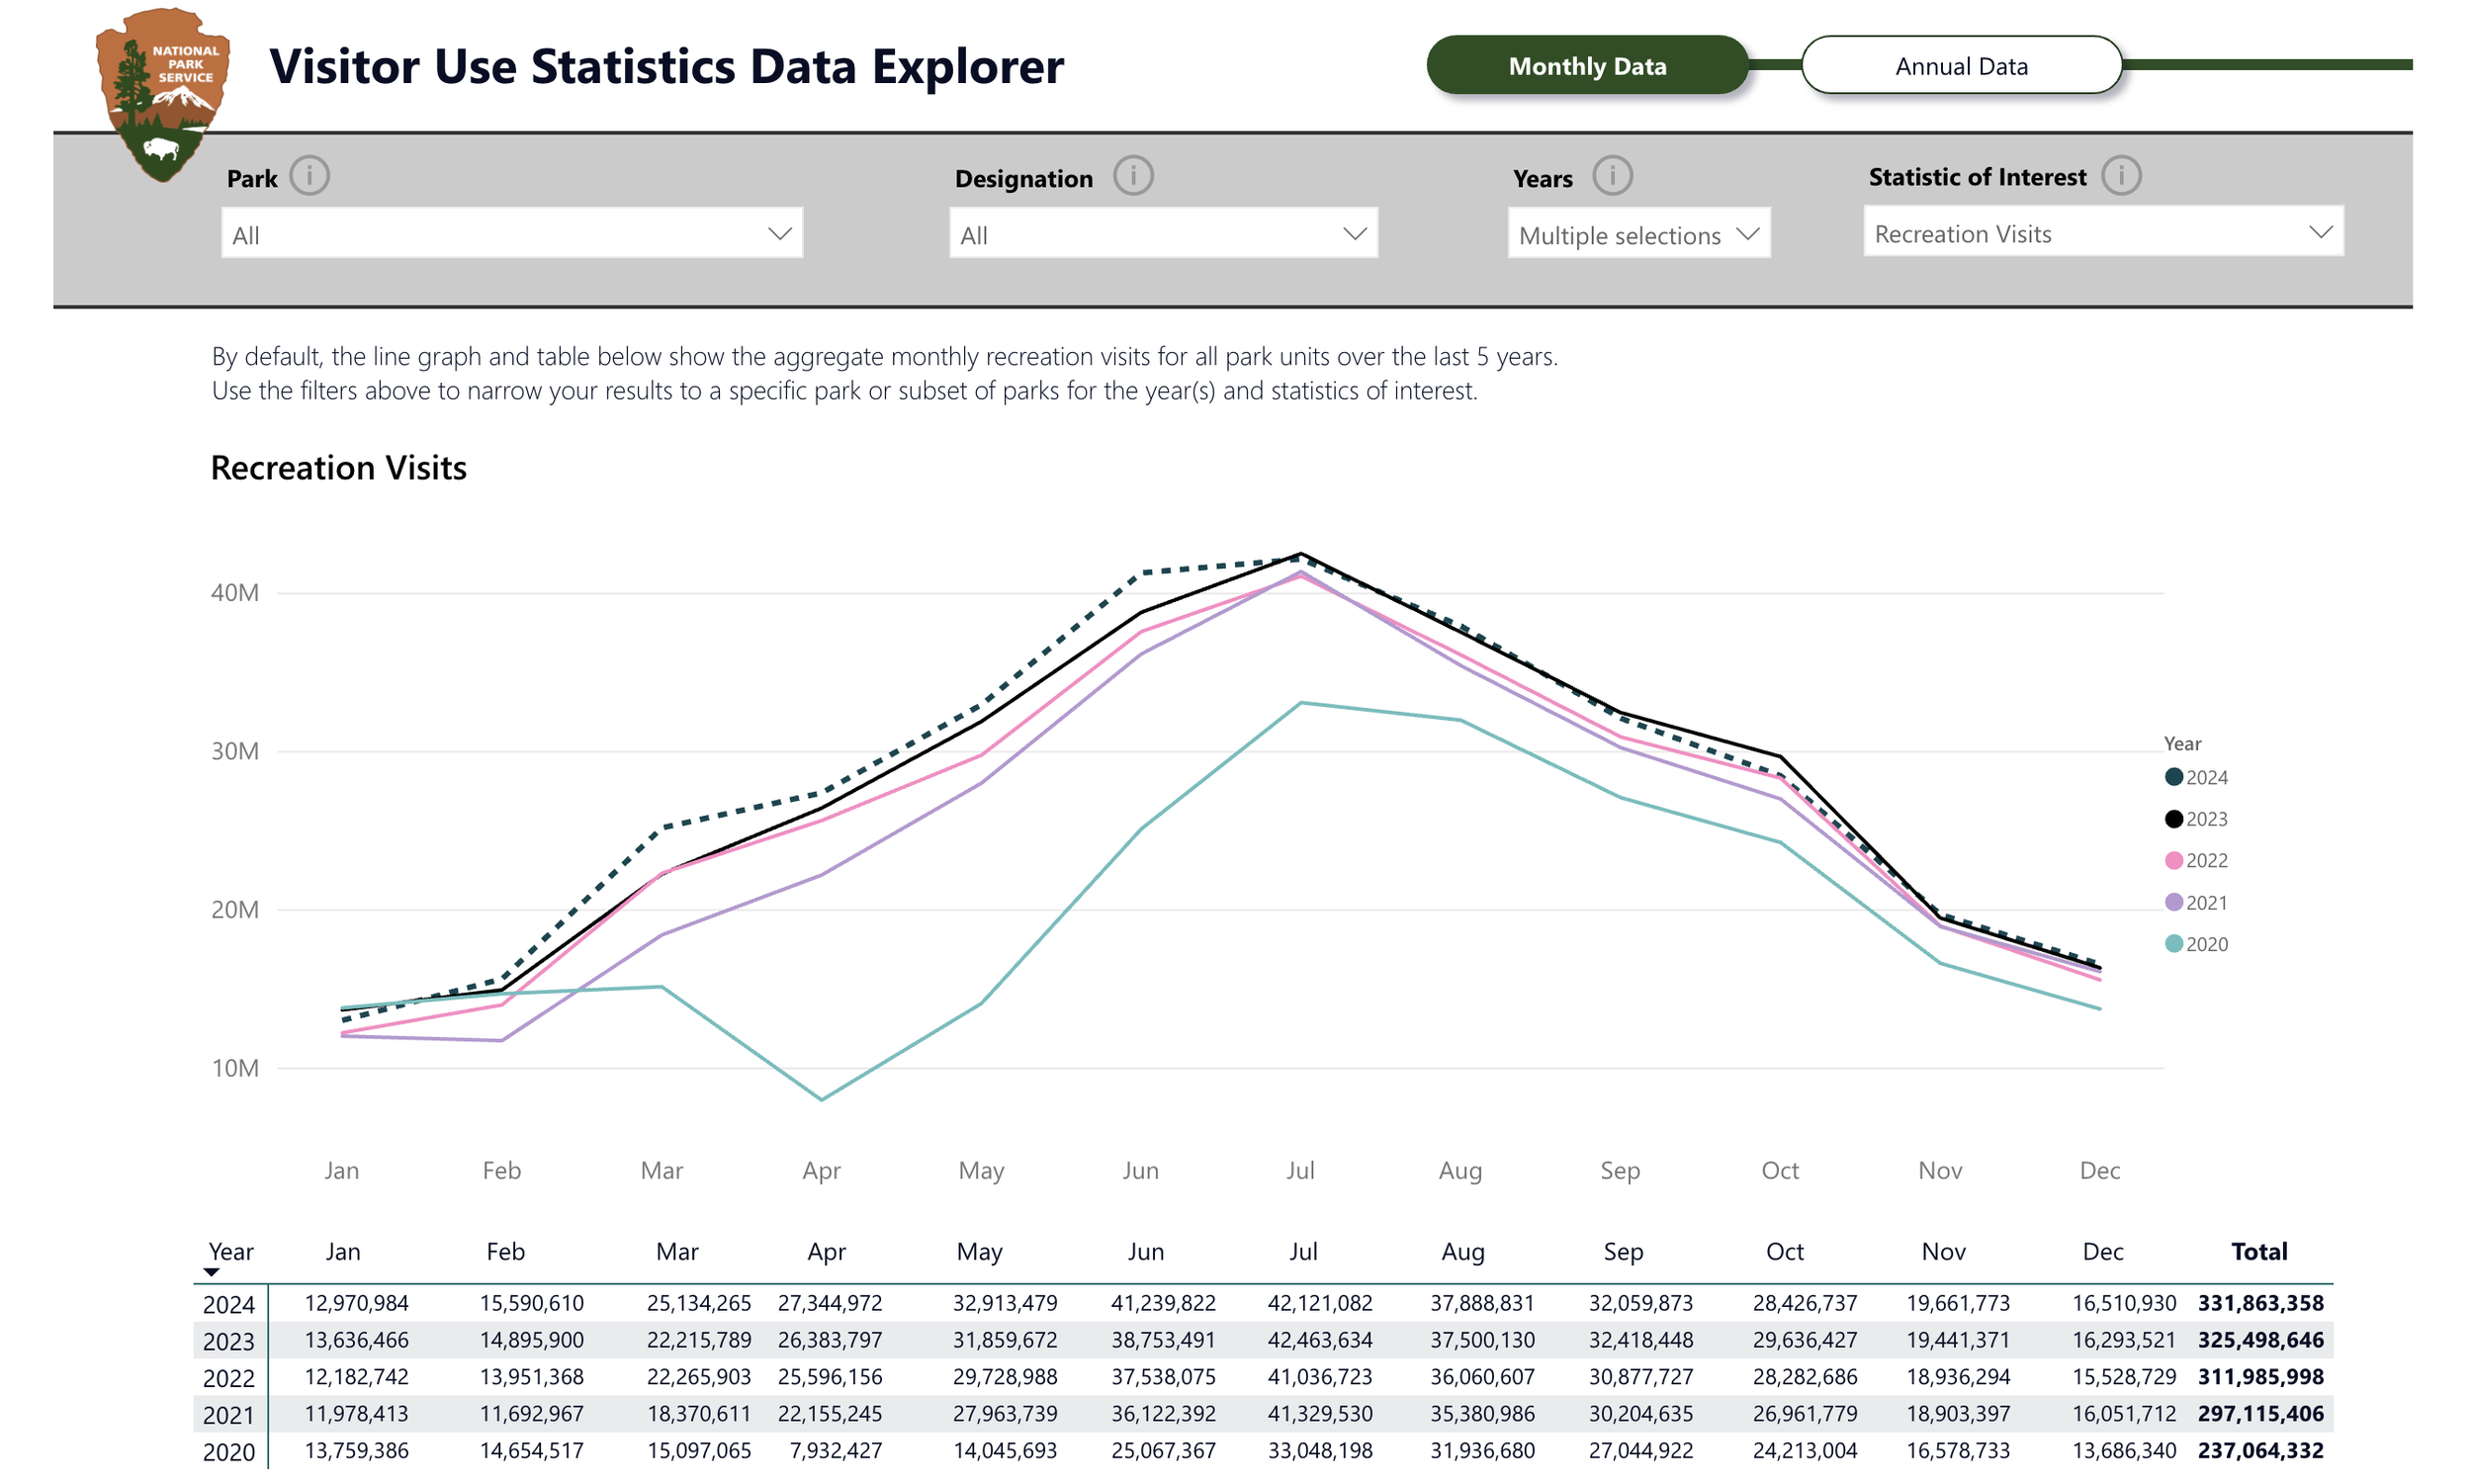The image size is (2472, 1484).
Task: Switch to the Monthly Data tab
Action: click(x=1587, y=66)
